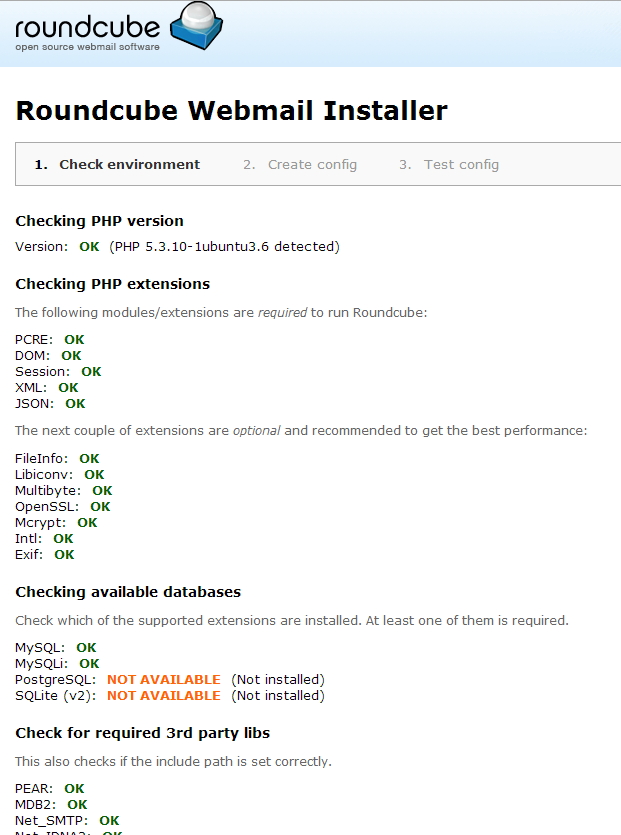Click the detected PHP 5.3.10-1ubuntu3.6 version text
The width and height of the screenshot is (621, 835).
coord(224,247)
